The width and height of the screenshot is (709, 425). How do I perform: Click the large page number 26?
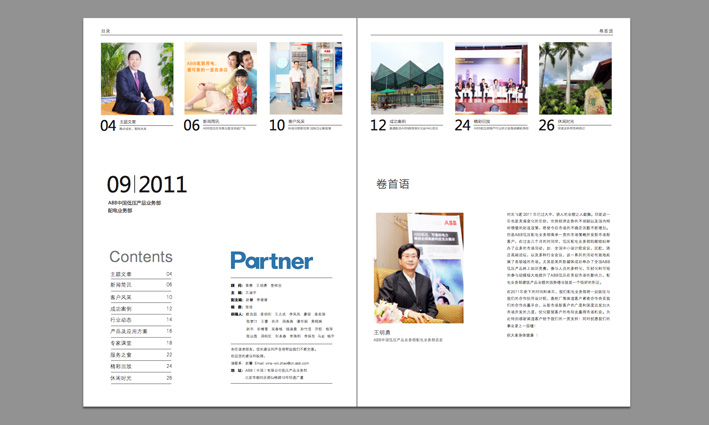546,125
